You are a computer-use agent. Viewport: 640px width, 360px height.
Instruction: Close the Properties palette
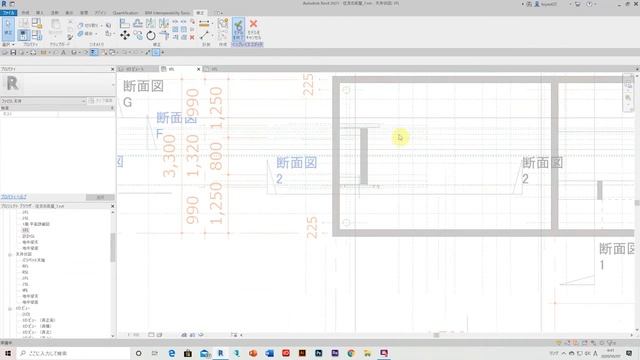click(x=113, y=69)
